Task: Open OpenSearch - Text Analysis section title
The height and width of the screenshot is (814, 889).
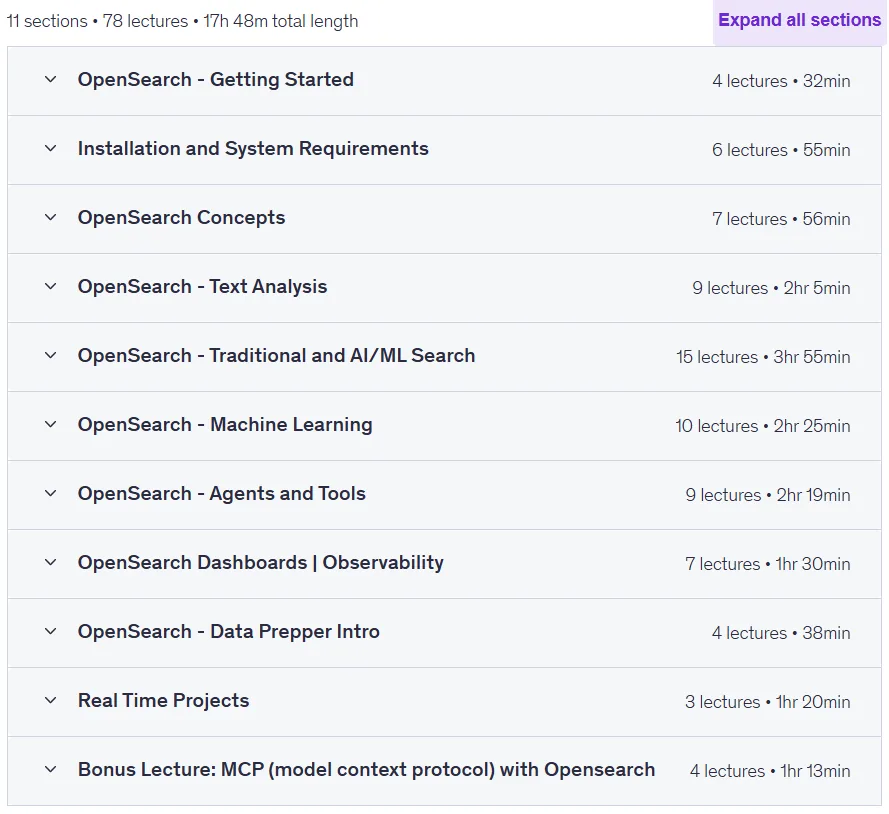Action: pyautogui.click(x=202, y=287)
